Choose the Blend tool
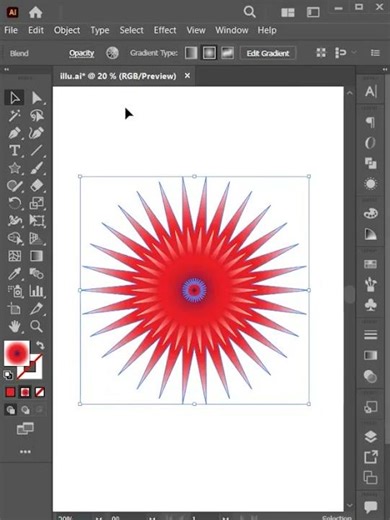 click(36, 274)
